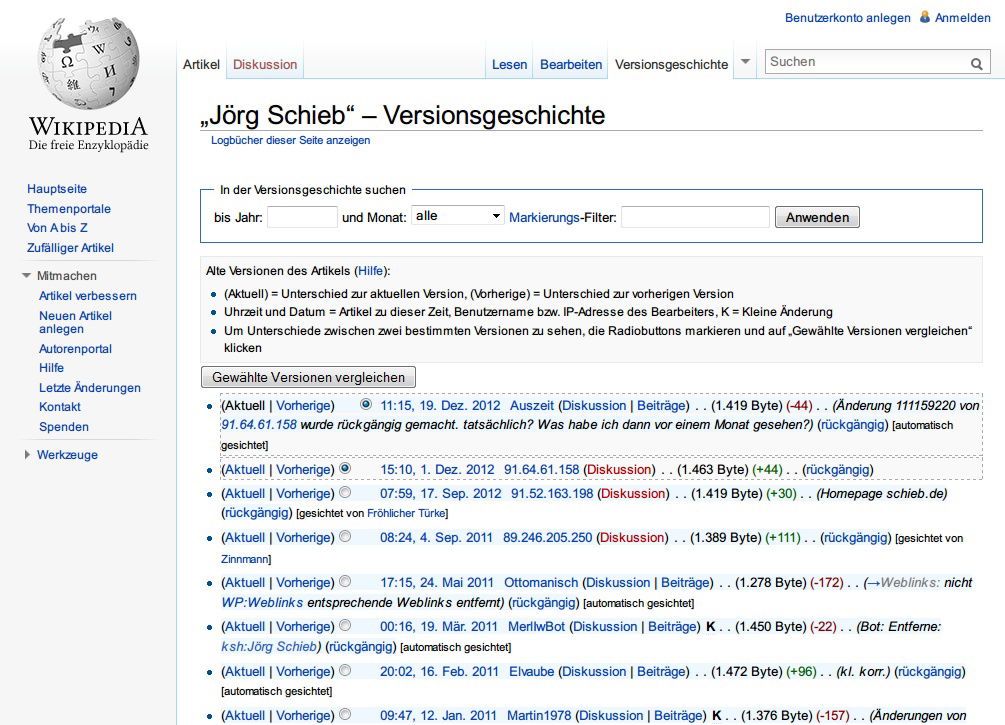1005x725 pixels.
Task: Open user page link "Auszeit"
Action: 532,406
